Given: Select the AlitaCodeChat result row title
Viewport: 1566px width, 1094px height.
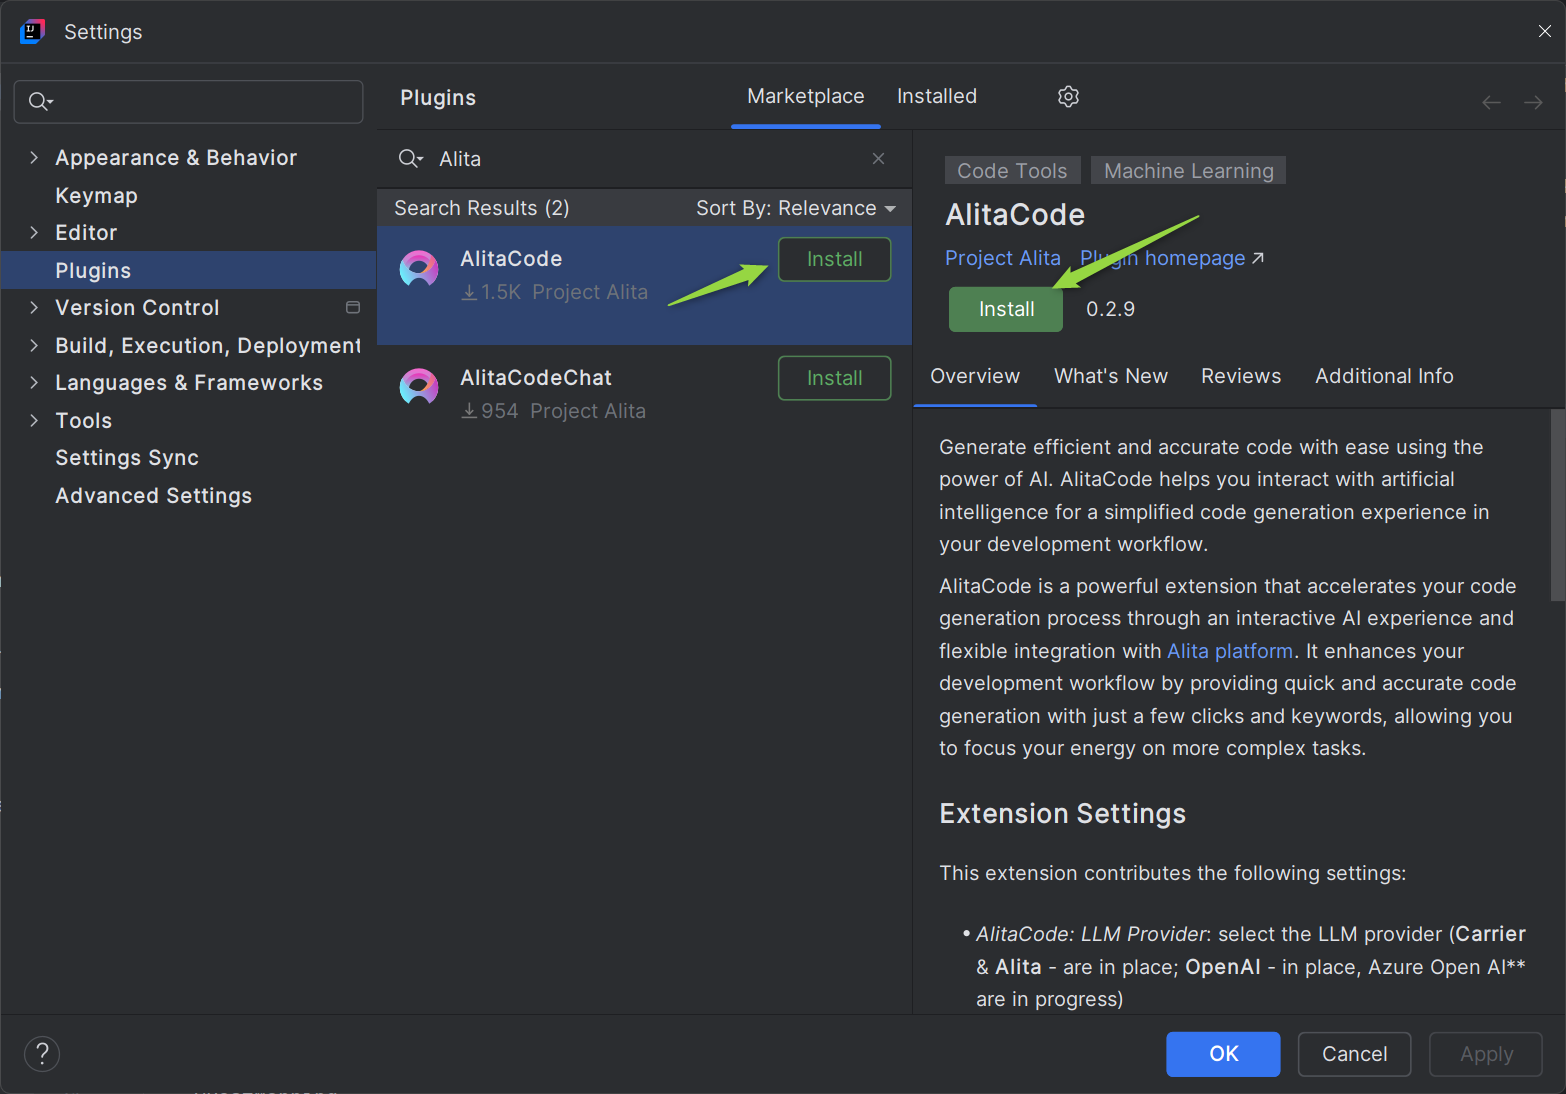Looking at the screenshot, I should pos(536,378).
